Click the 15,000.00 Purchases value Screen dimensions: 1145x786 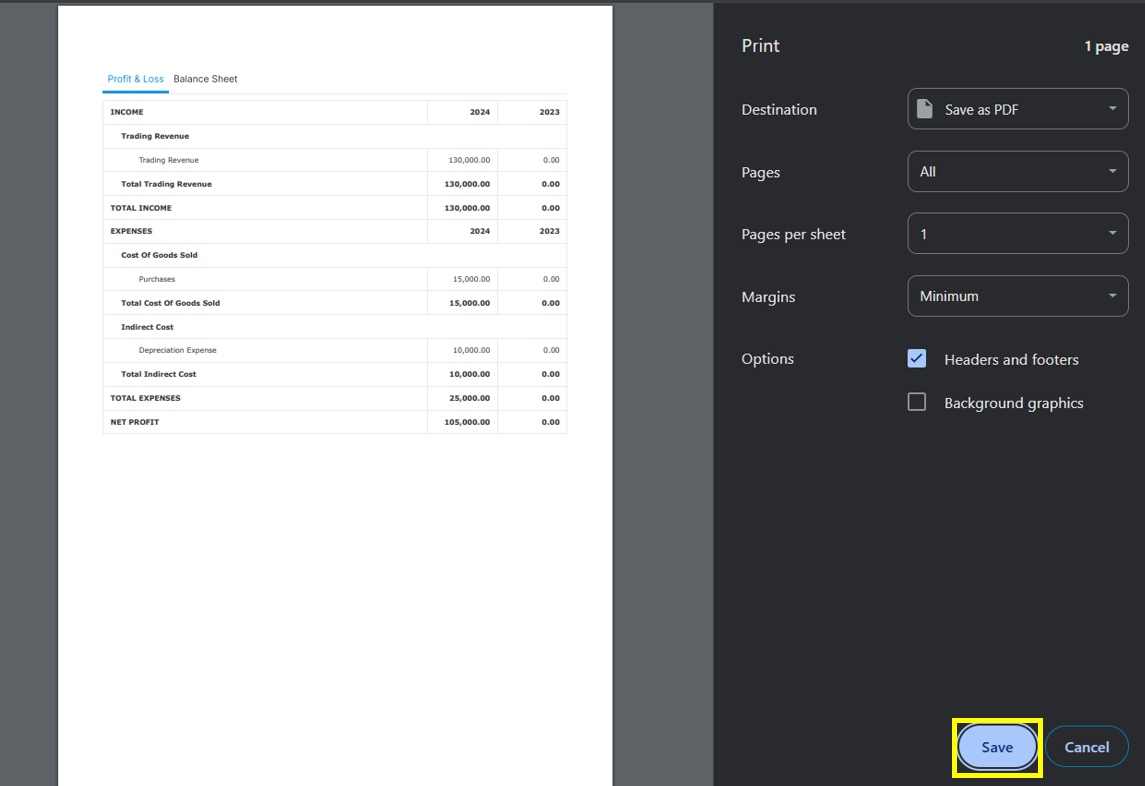471,279
